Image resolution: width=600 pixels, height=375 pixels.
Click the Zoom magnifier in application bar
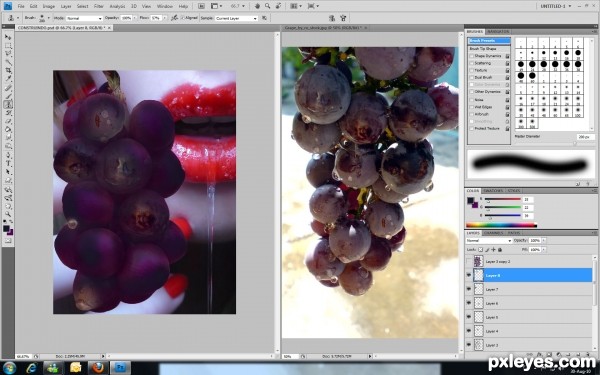267,6
